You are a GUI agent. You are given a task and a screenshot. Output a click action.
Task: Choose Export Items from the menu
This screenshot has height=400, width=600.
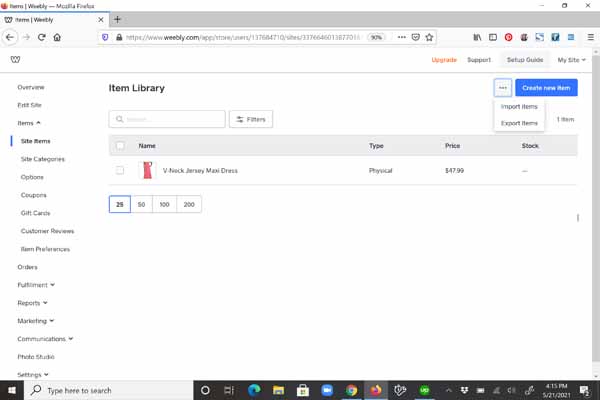click(519, 123)
